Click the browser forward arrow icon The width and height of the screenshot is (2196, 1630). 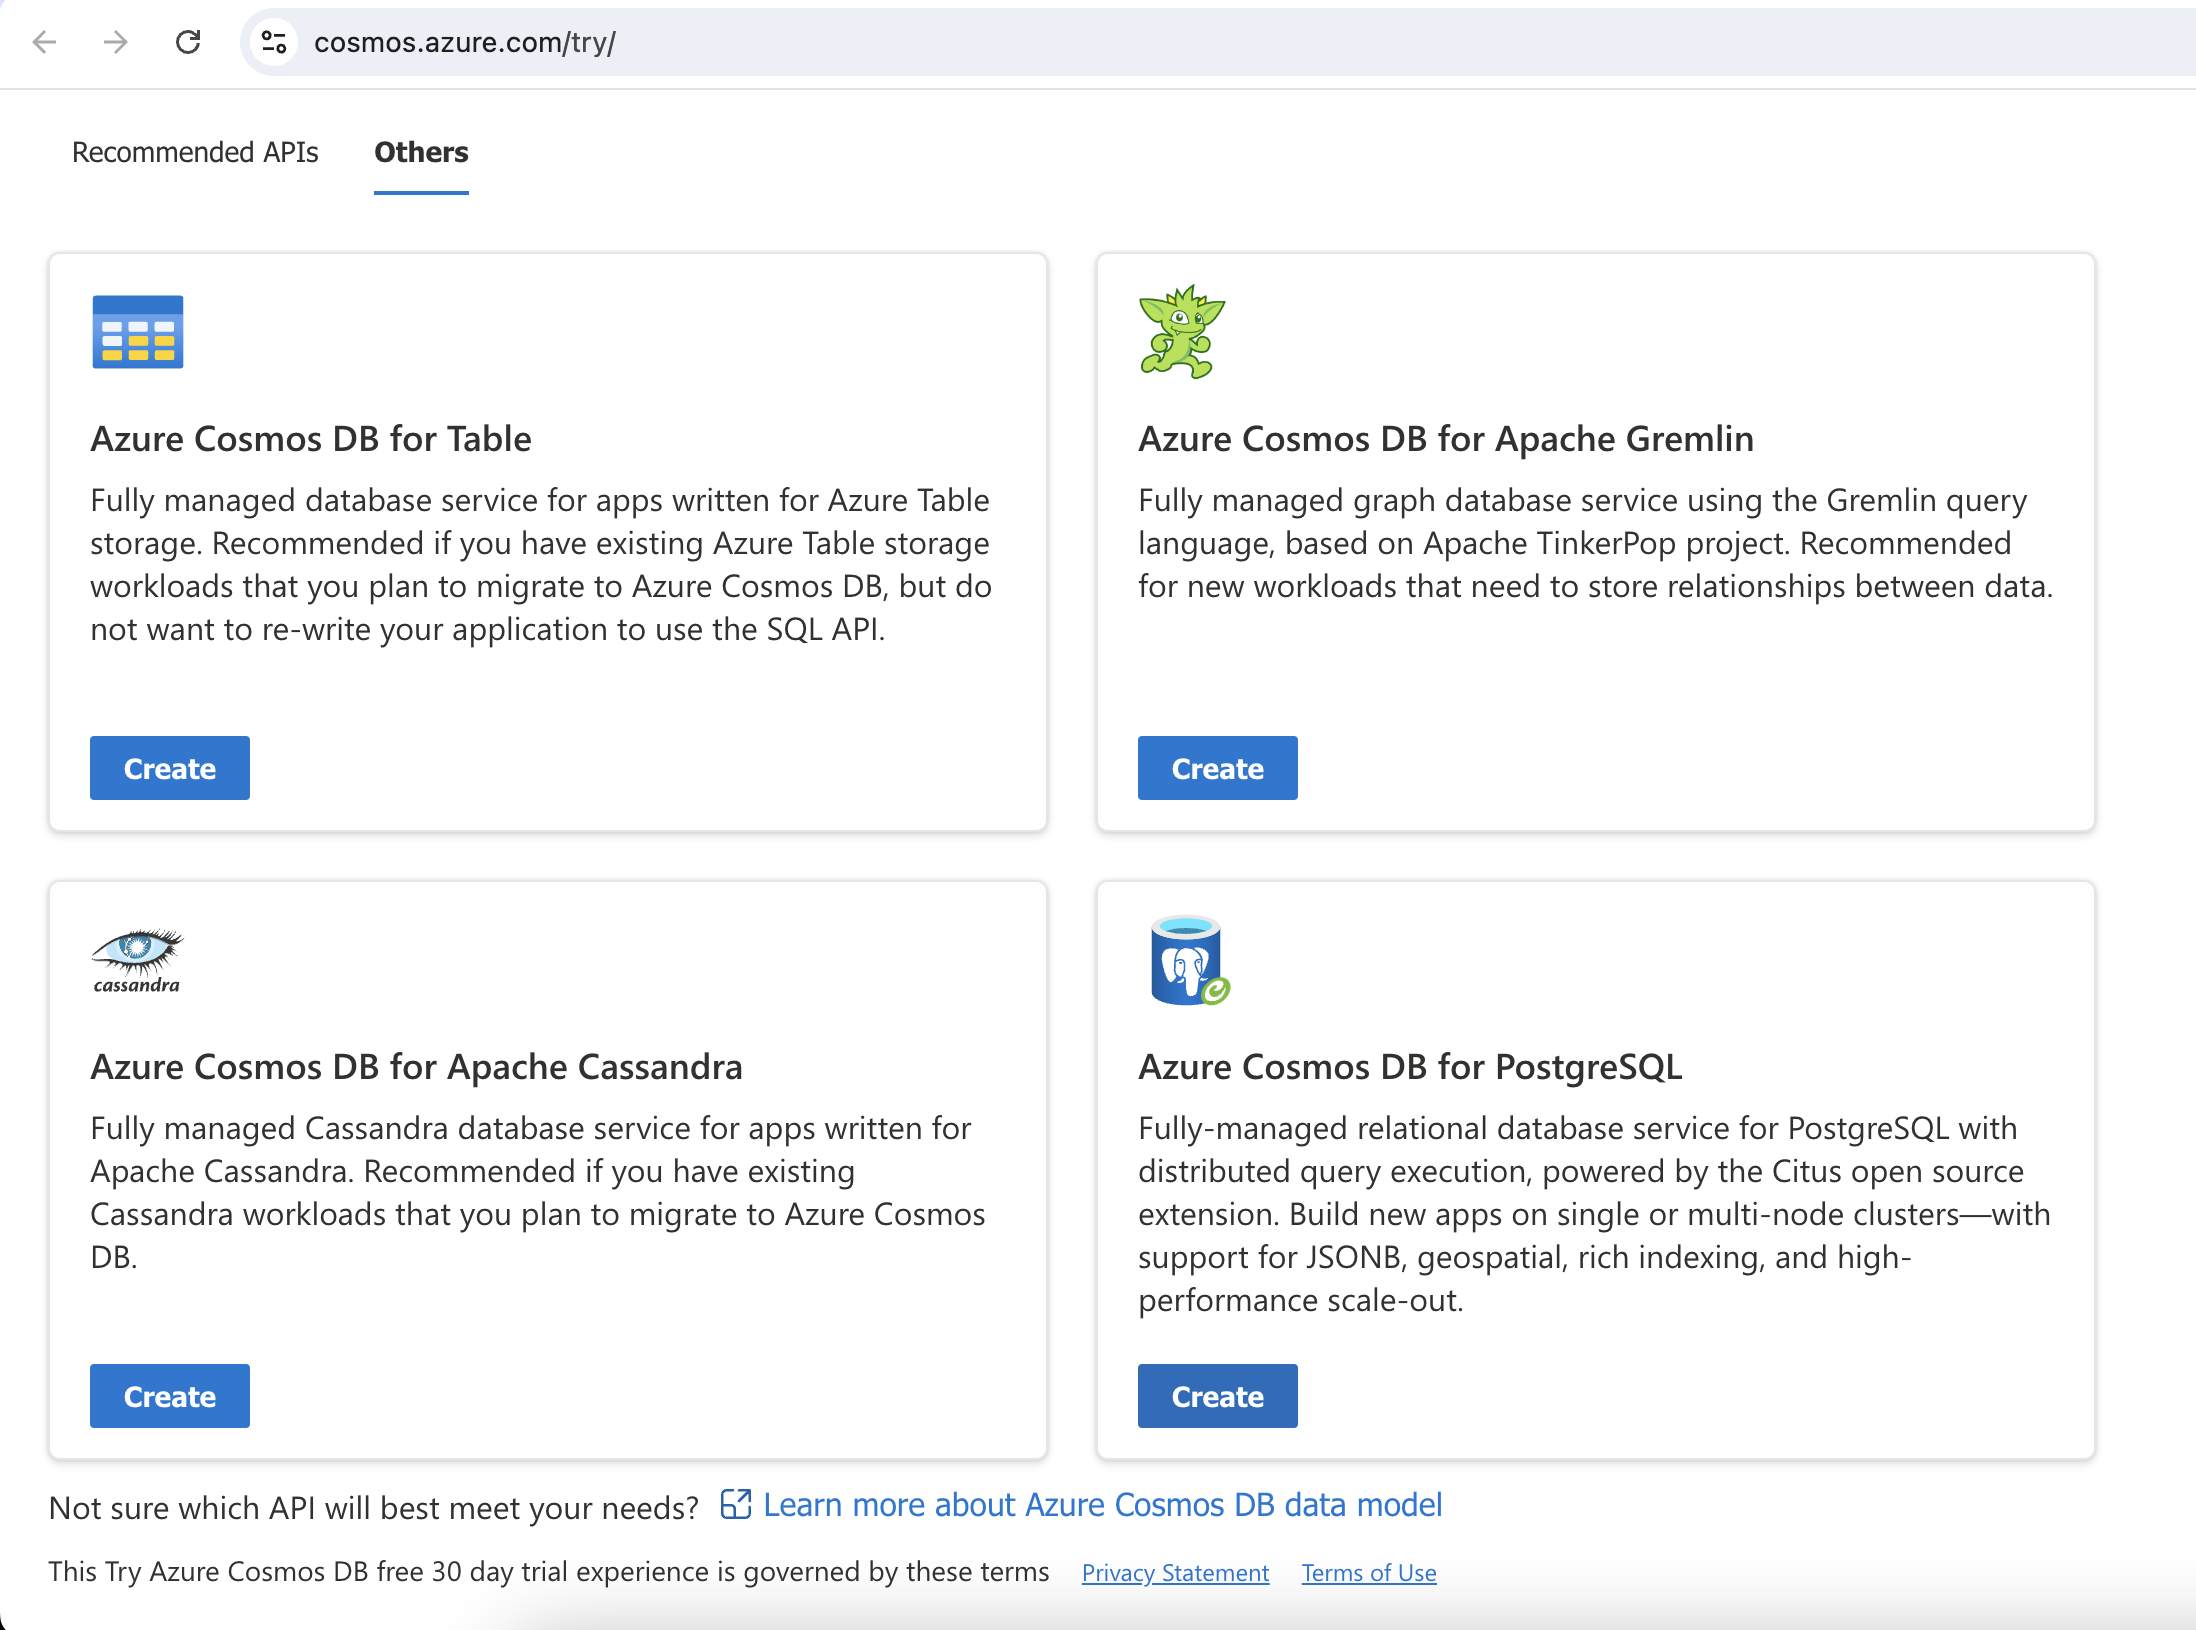(116, 42)
